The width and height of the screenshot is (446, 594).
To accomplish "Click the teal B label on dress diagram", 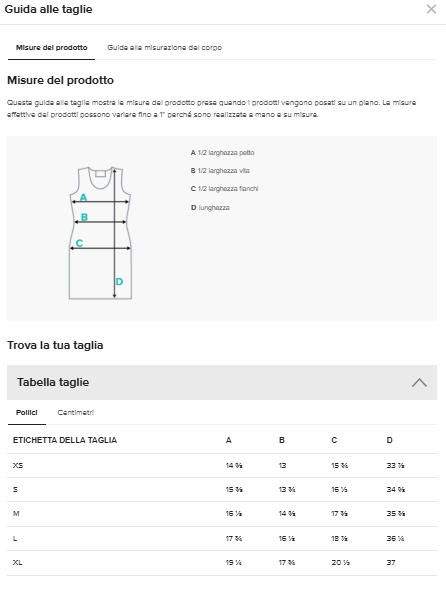I will coord(85,217).
